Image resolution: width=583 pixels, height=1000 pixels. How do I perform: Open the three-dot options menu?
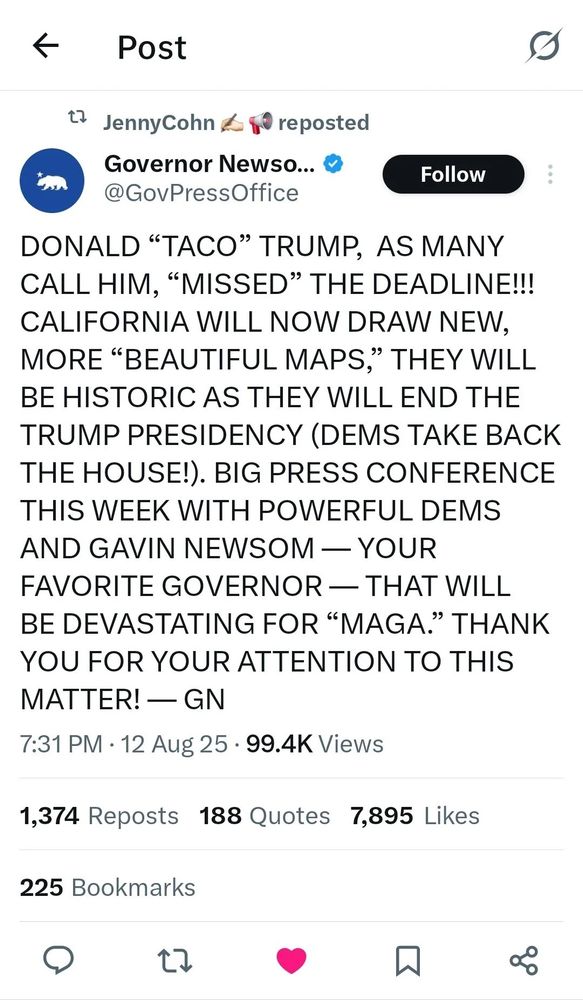tap(549, 174)
